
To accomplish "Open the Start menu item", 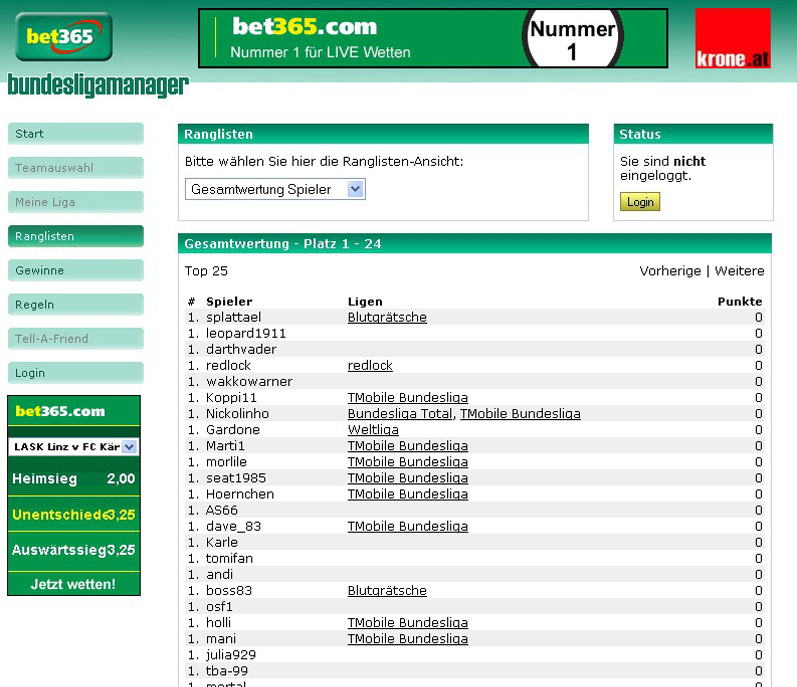I will (76, 134).
